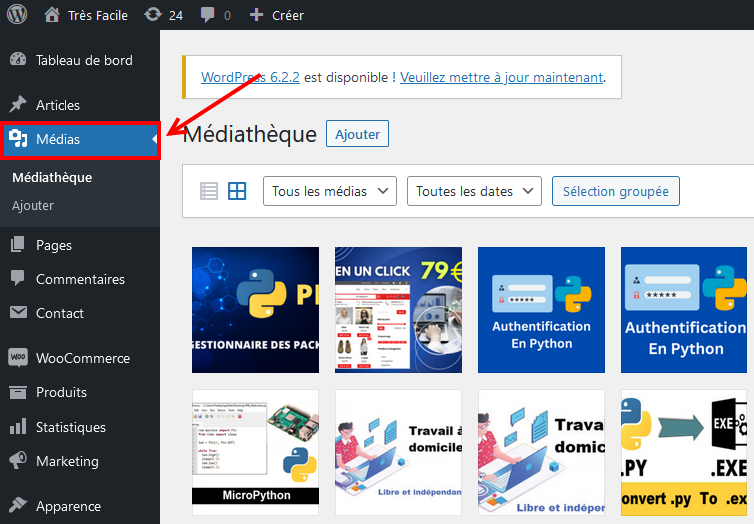754x524 pixels.
Task: Open the Statistiques menu item
Action: (x=71, y=427)
